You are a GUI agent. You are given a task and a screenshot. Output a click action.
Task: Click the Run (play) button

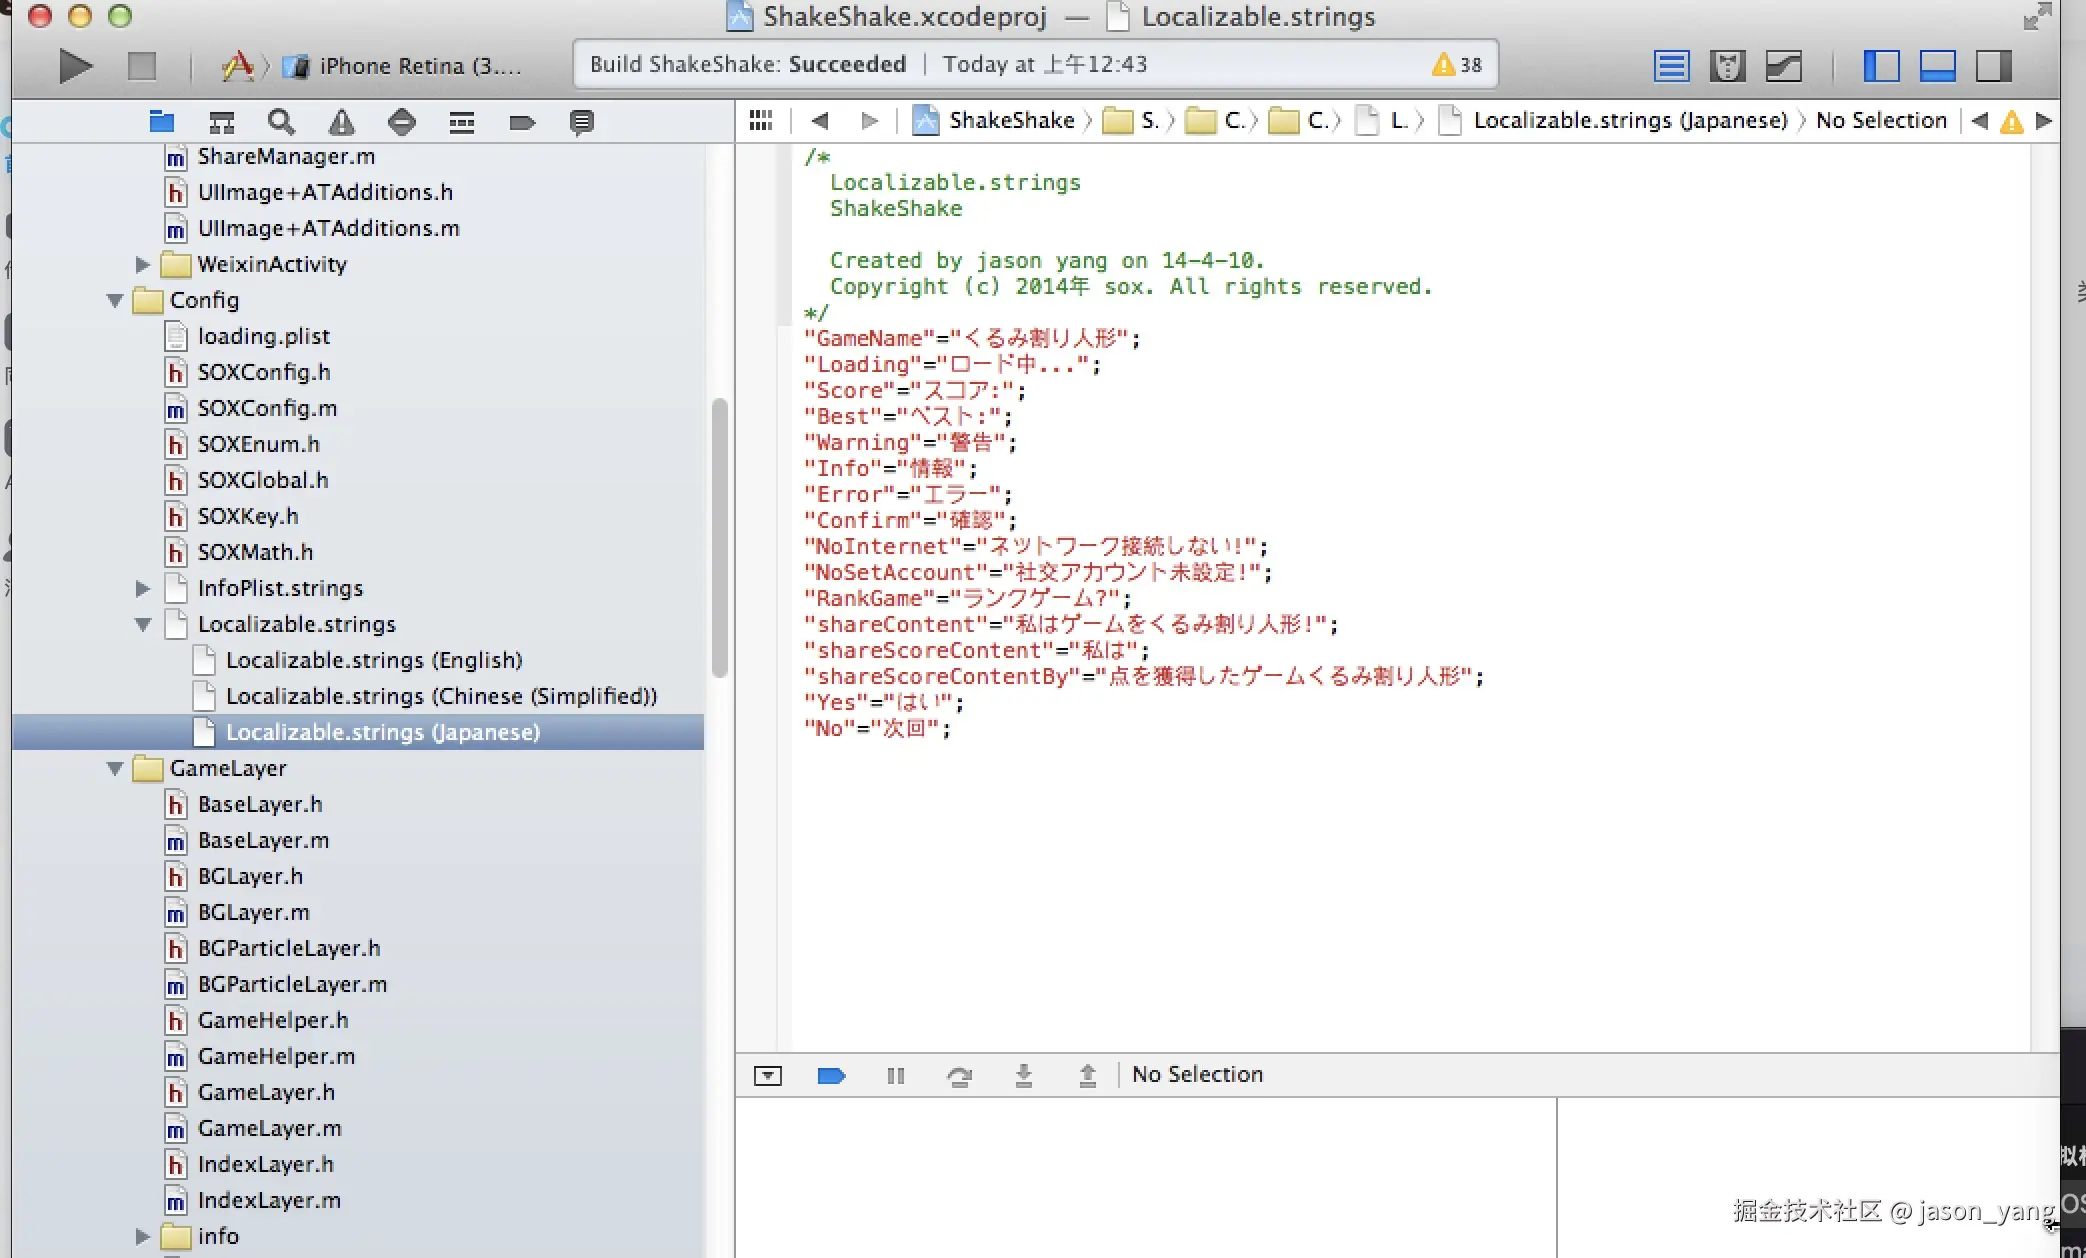point(75,66)
